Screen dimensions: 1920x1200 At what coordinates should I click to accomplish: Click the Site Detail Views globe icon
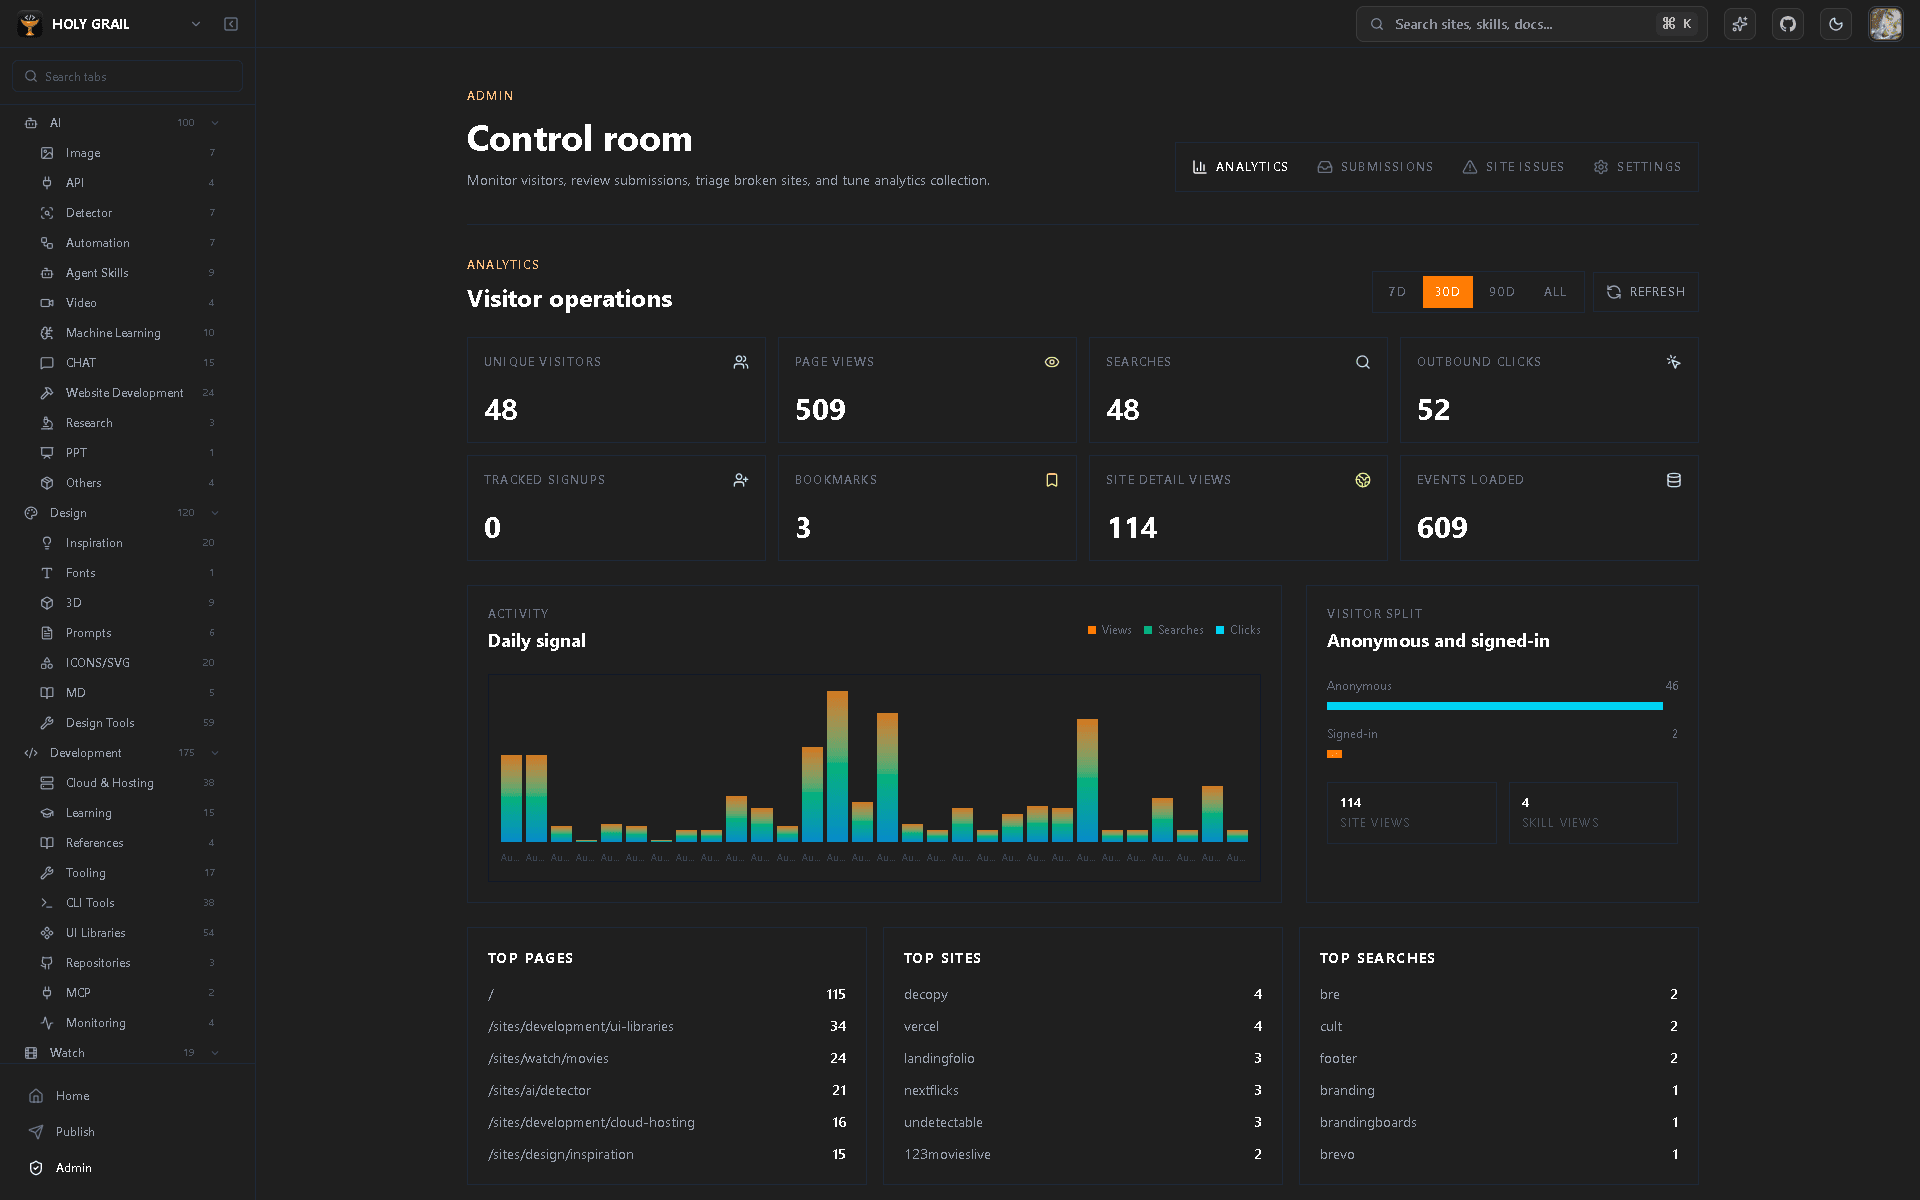click(1363, 480)
